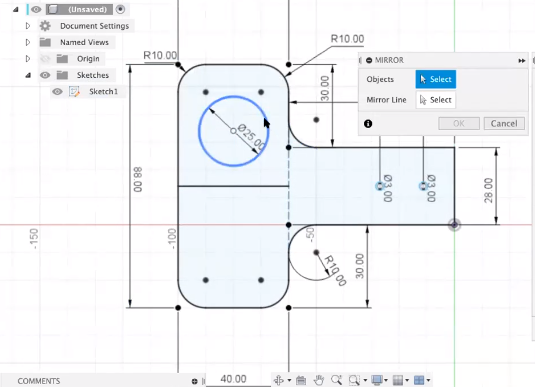Expand the Named Views folder

click(28, 42)
